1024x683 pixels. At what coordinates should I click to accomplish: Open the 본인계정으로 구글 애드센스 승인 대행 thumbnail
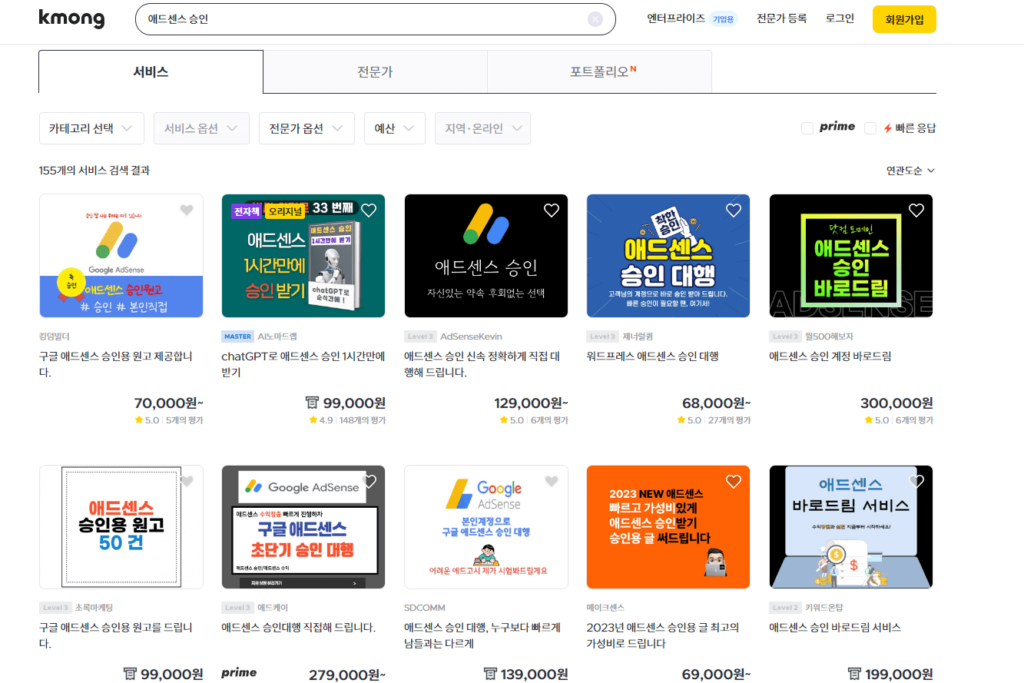click(x=486, y=527)
